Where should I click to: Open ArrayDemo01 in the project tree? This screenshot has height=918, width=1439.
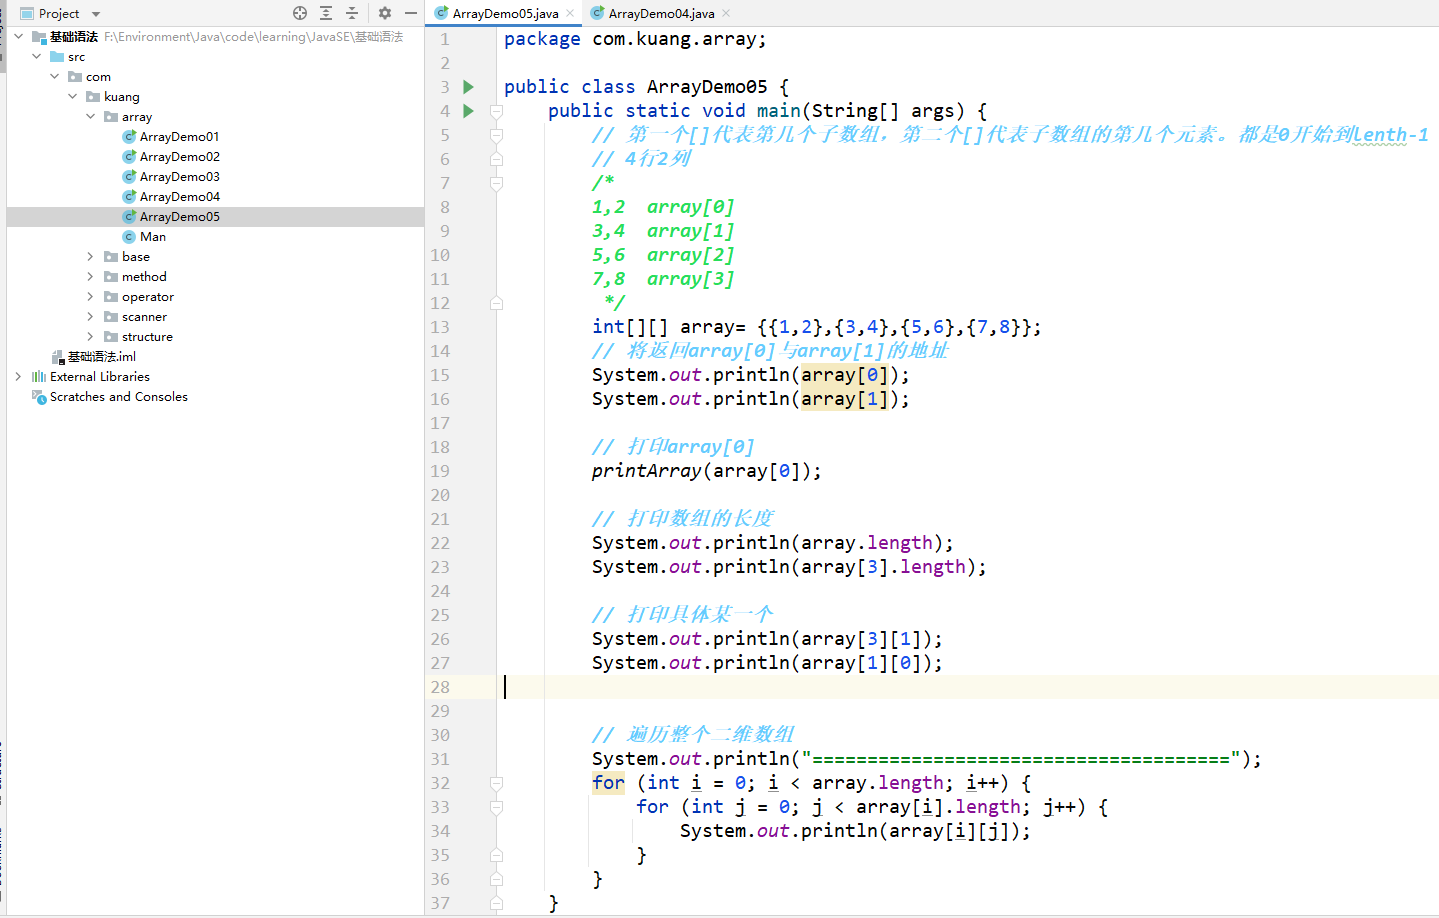179,137
